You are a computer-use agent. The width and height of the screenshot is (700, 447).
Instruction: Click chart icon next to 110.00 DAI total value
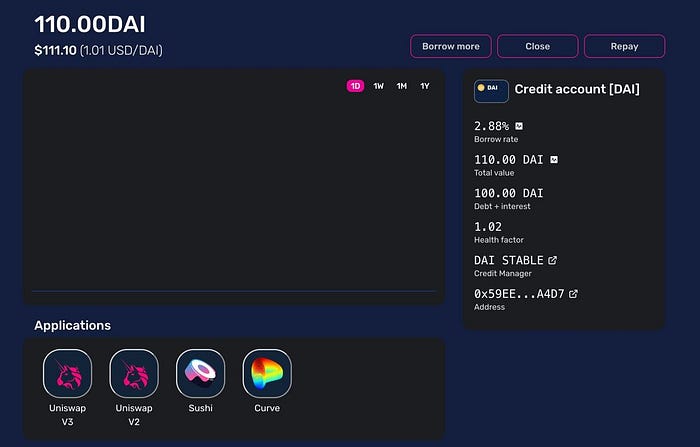point(554,160)
